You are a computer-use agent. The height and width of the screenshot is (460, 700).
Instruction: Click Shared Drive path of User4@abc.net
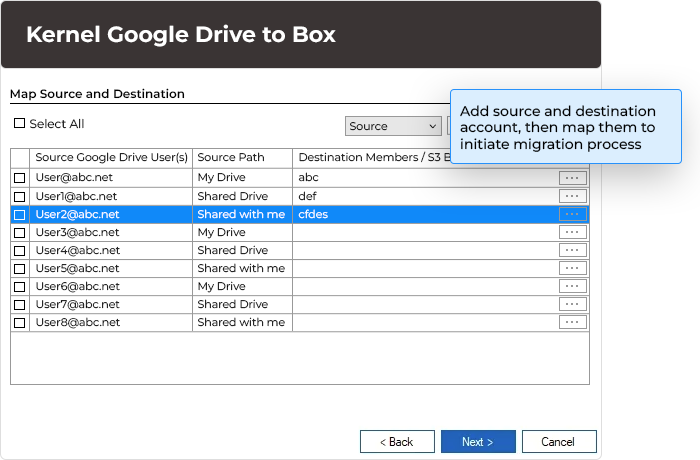point(233,250)
